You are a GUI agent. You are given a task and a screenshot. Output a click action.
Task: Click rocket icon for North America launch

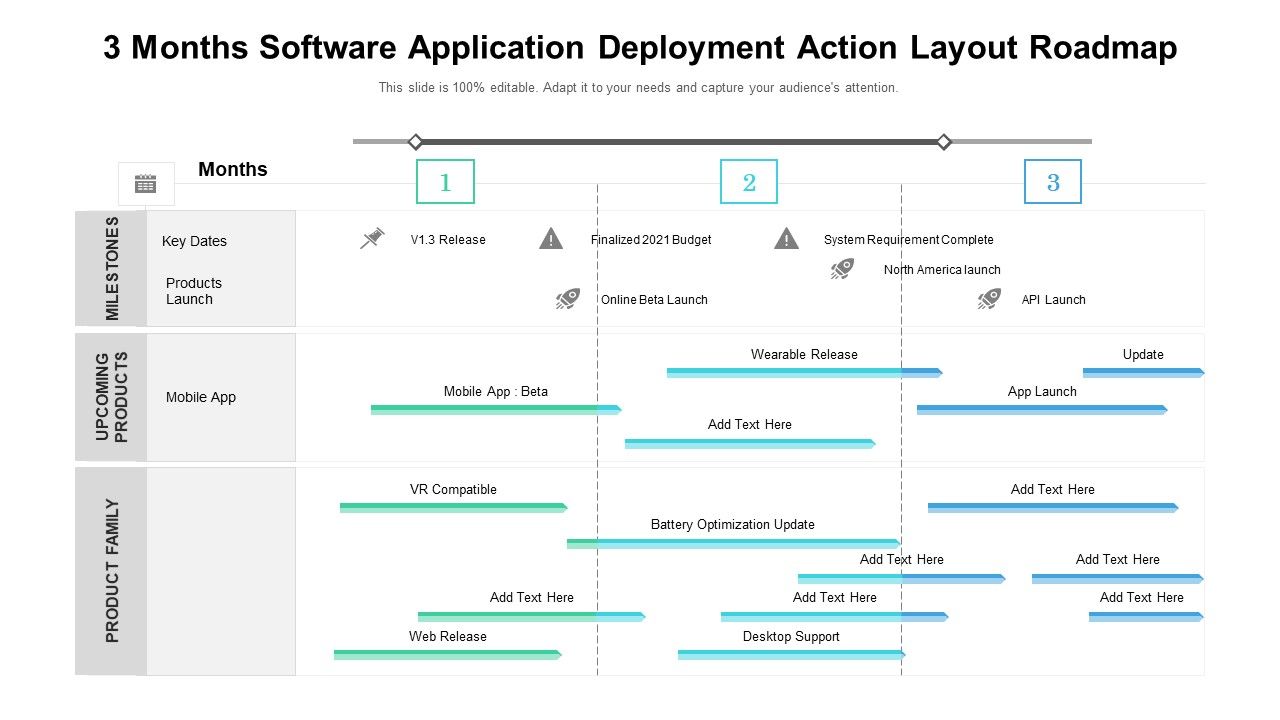tap(842, 268)
